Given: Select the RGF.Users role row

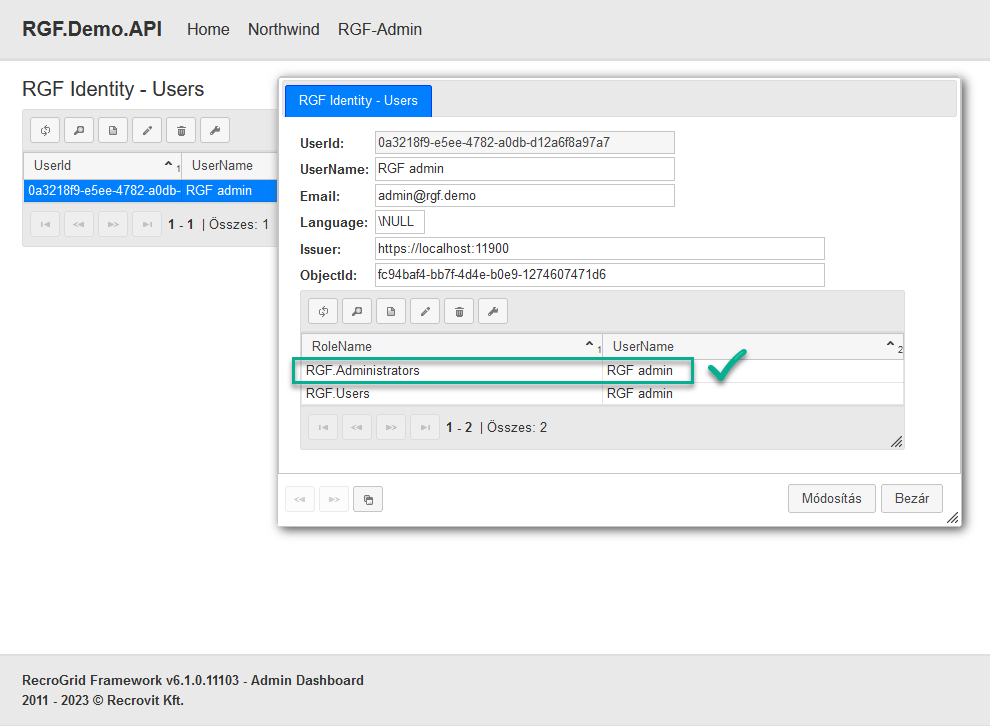Looking at the screenshot, I should (x=450, y=394).
